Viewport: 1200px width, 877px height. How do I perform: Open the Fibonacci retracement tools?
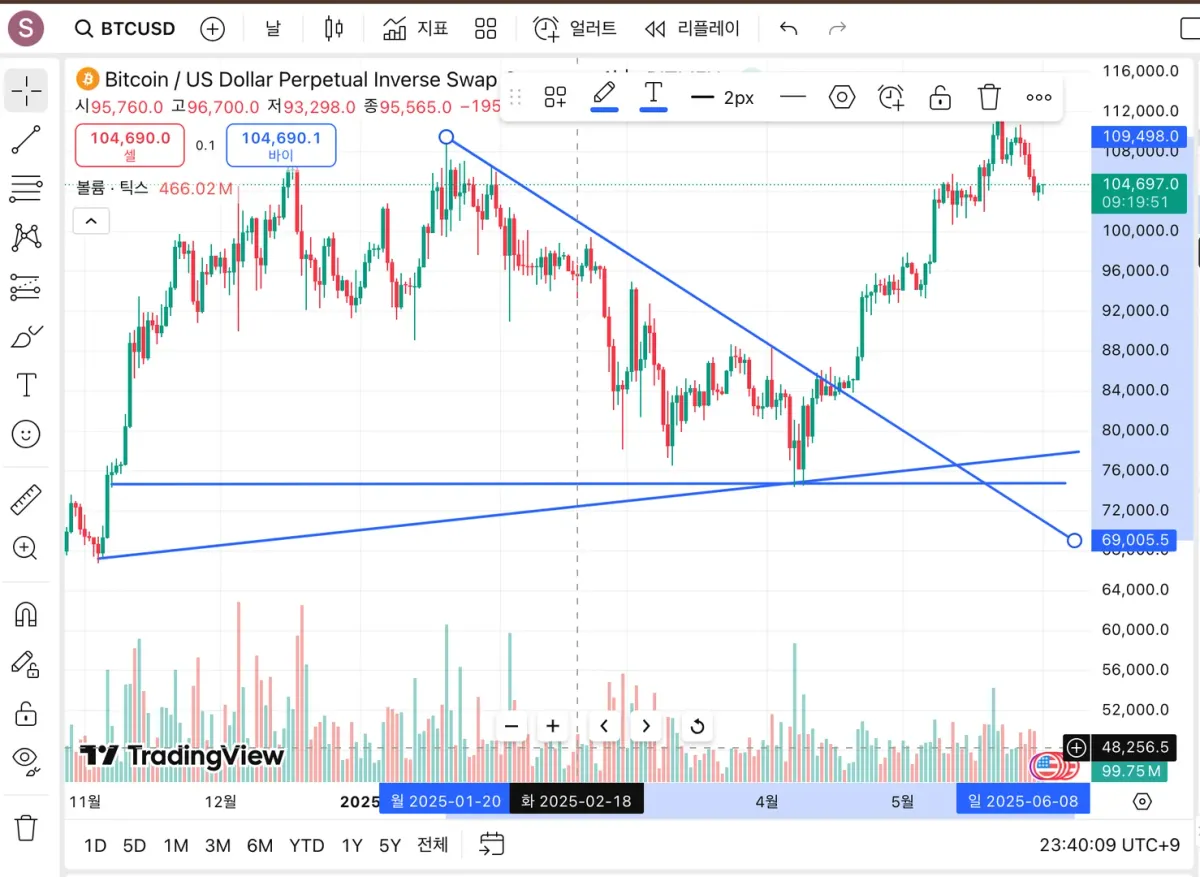pyautogui.click(x=26, y=188)
